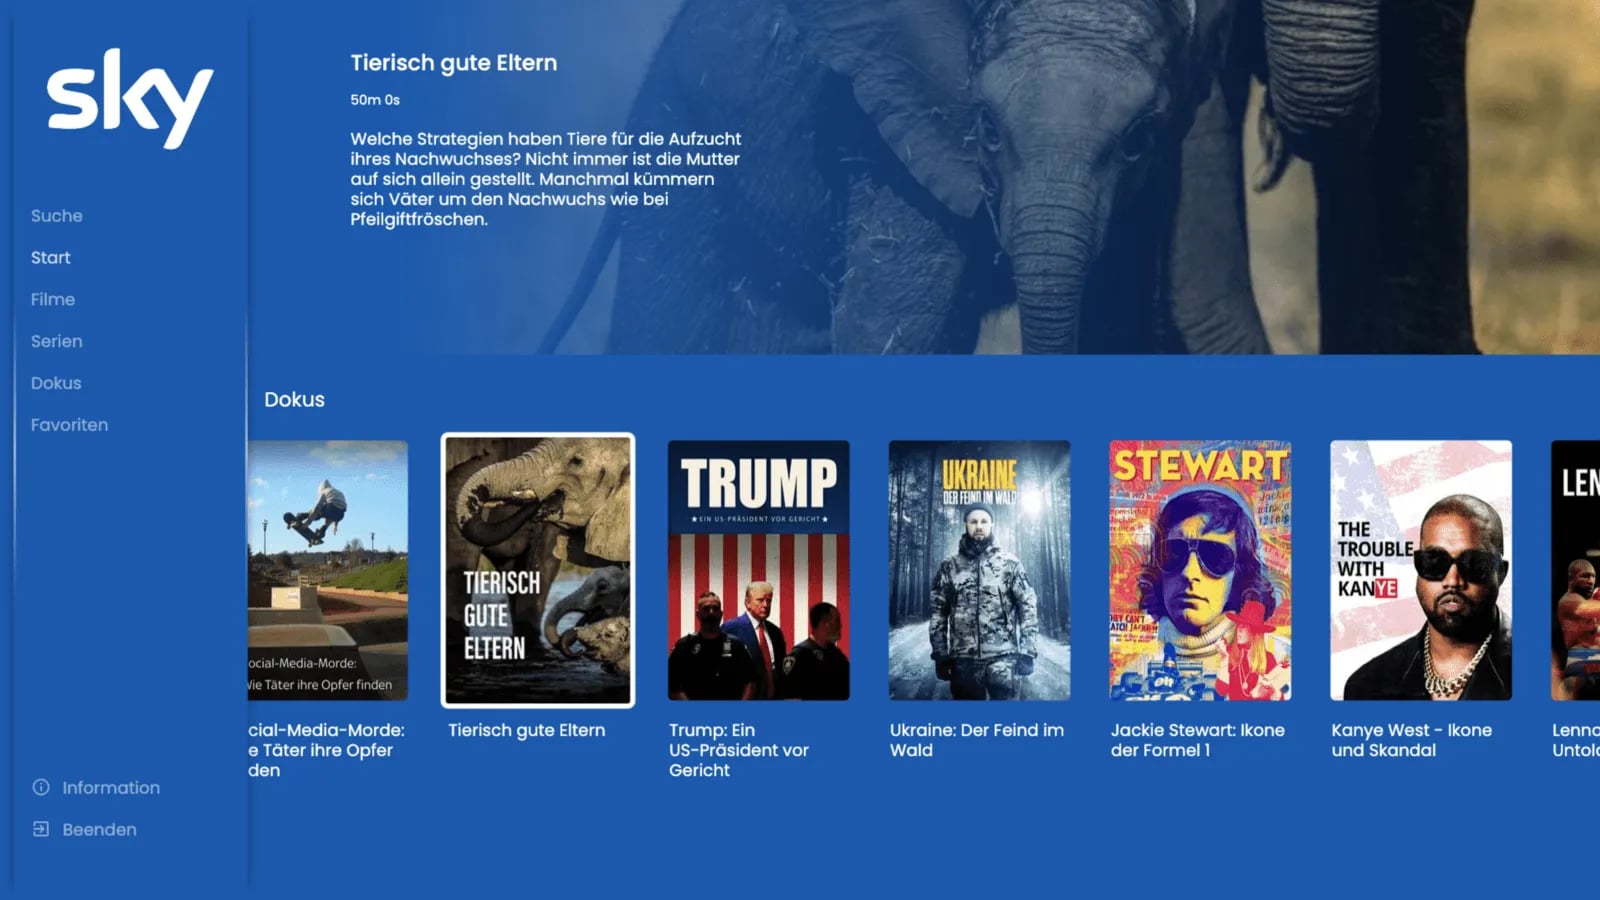This screenshot has width=1600, height=900.
Task: Open the Information page label
Action: (x=111, y=788)
